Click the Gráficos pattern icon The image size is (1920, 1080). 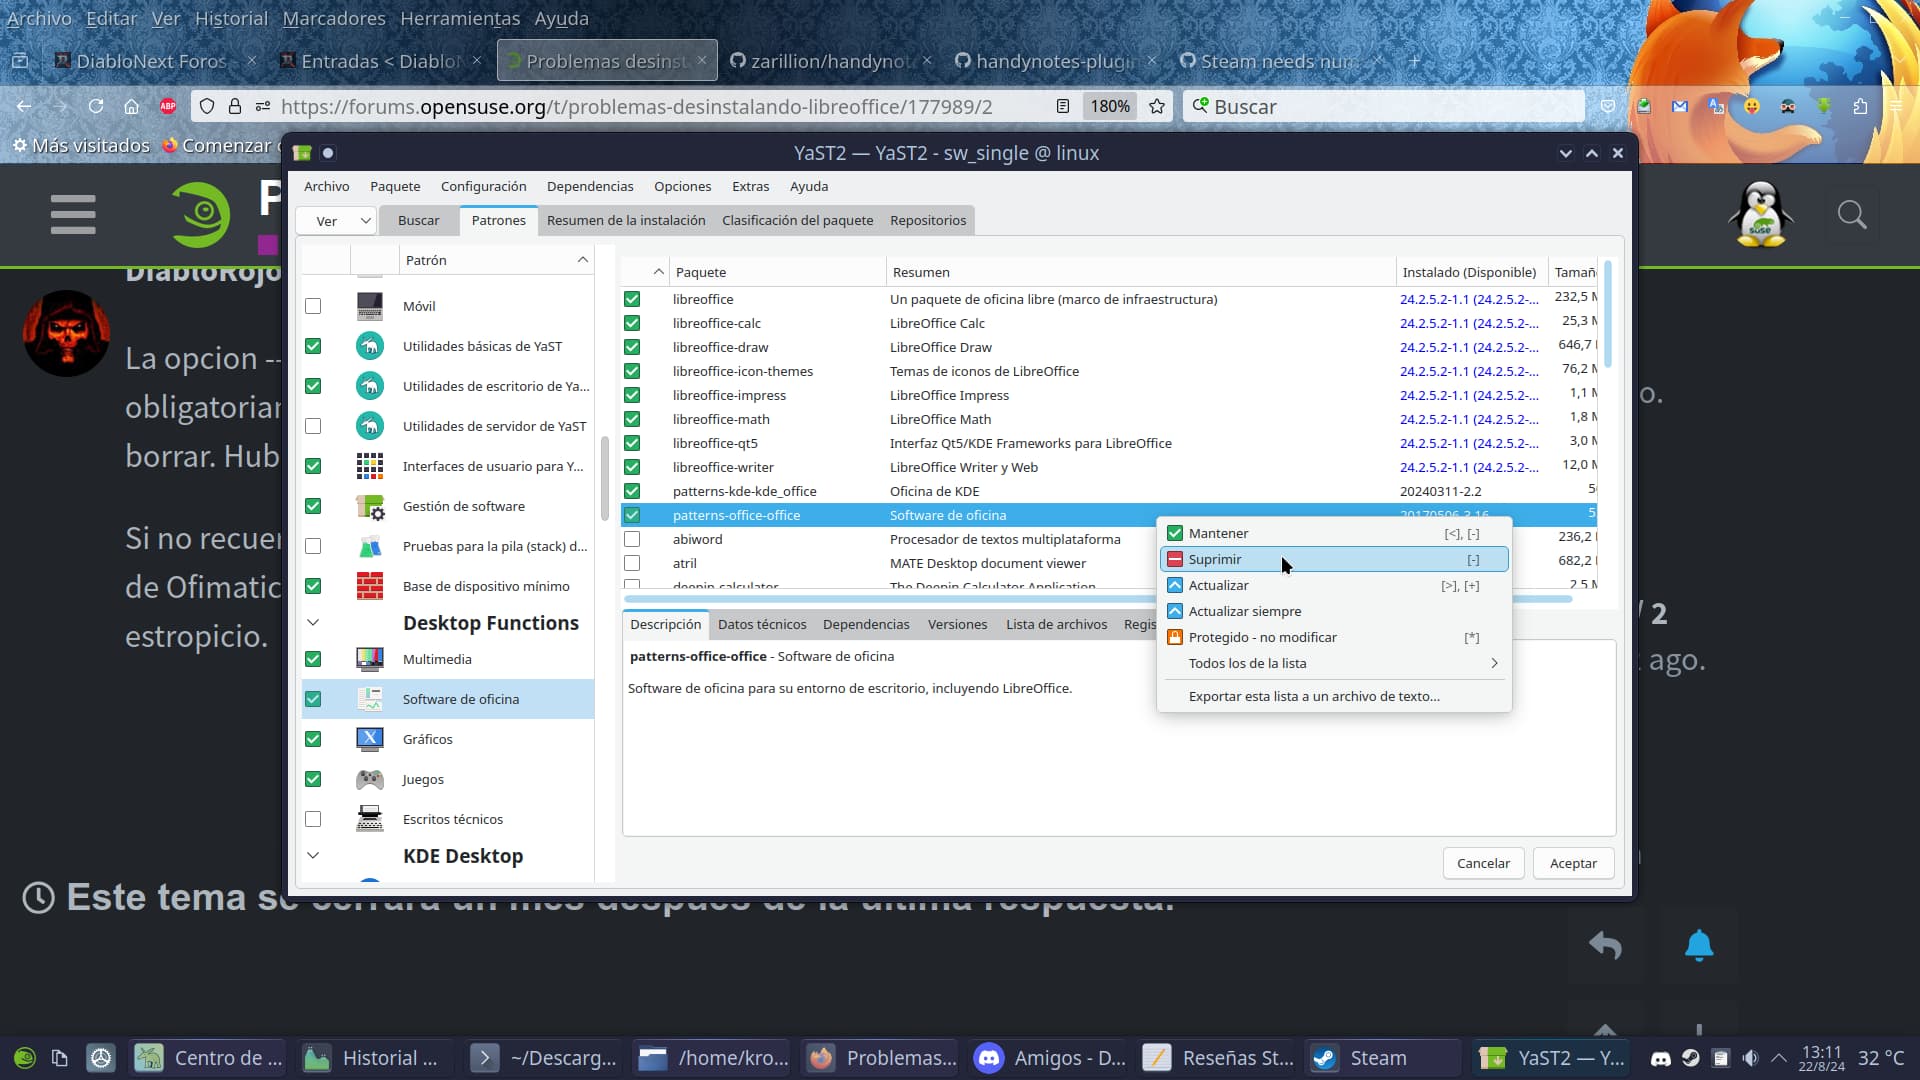click(369, 739)
